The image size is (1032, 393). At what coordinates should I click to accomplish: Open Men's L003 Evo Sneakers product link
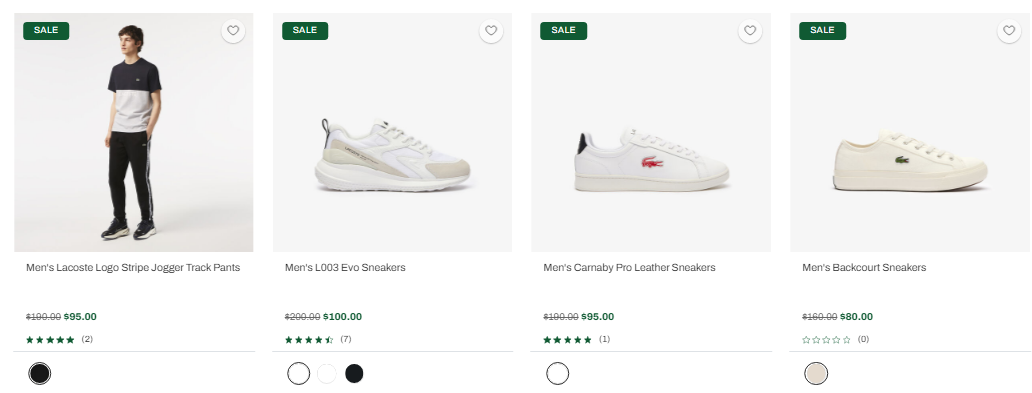(345, 267)
